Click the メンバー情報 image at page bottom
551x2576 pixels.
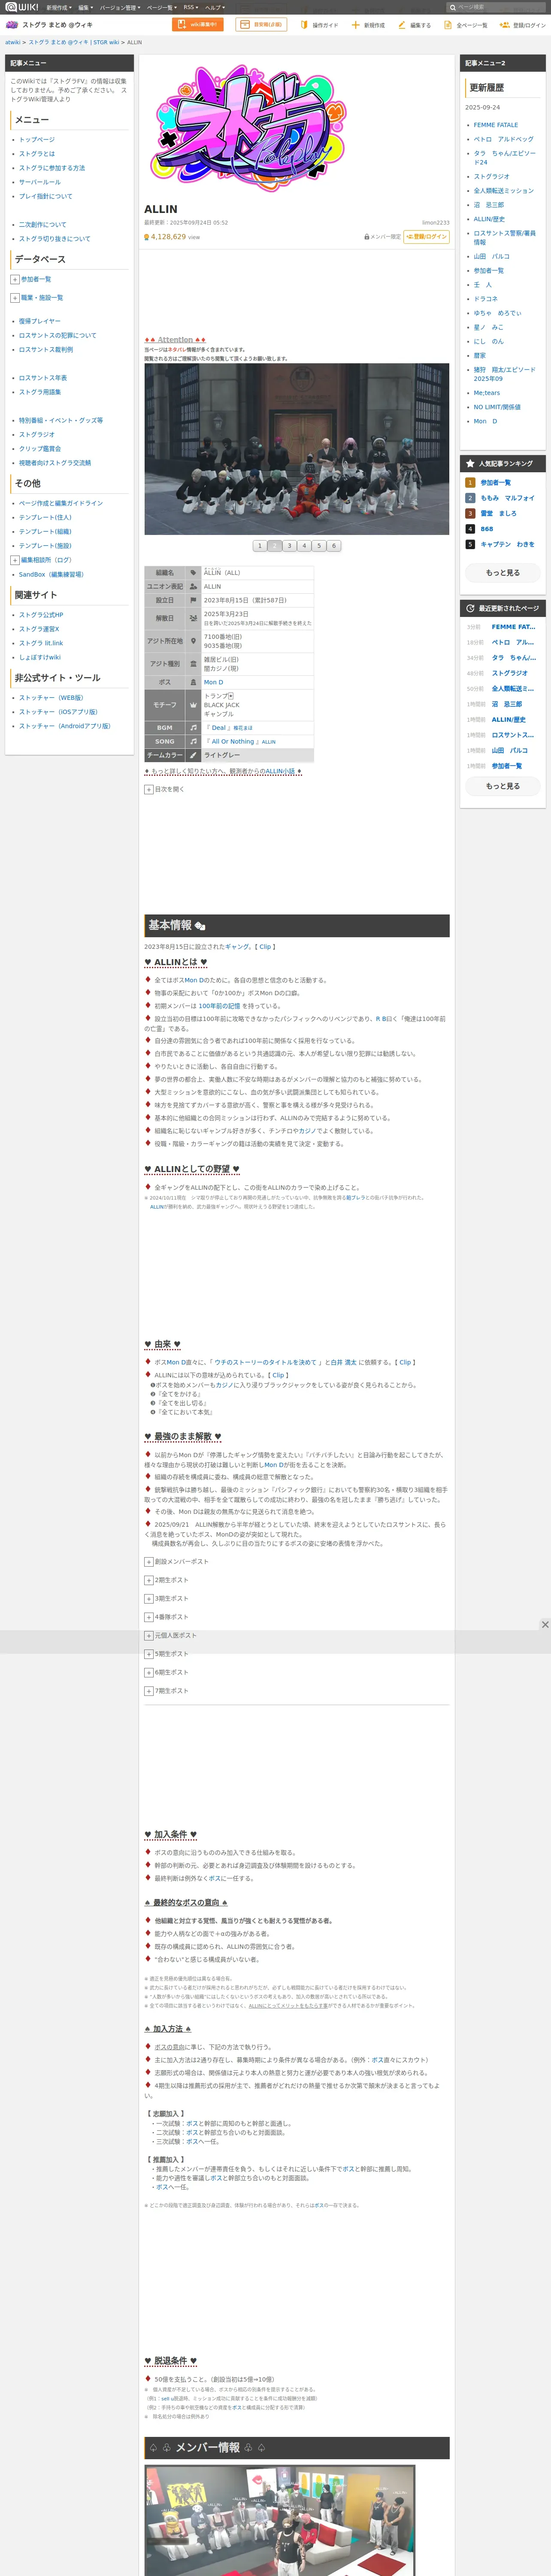pos(280,2520)
